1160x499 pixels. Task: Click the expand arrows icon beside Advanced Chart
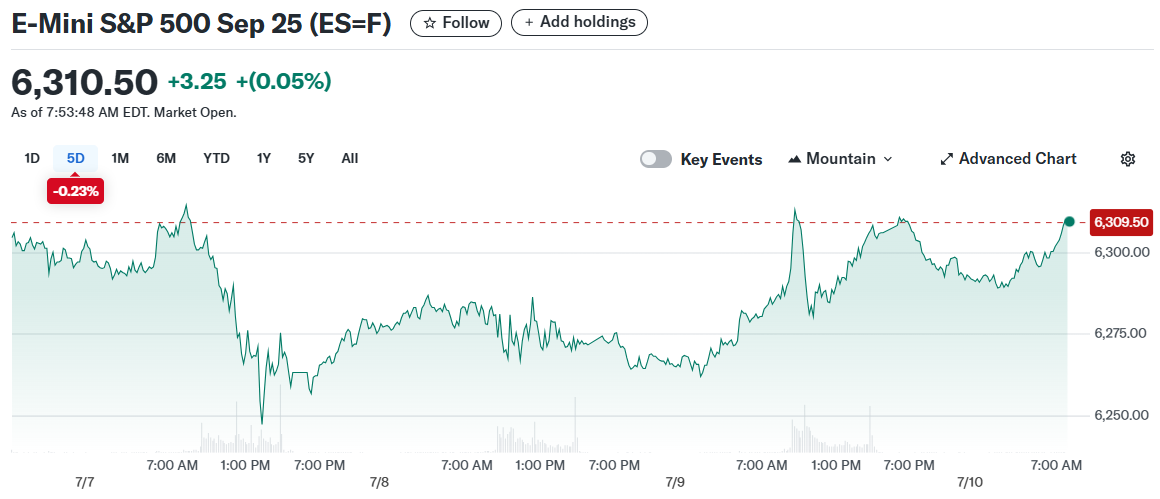click(946, 159)
